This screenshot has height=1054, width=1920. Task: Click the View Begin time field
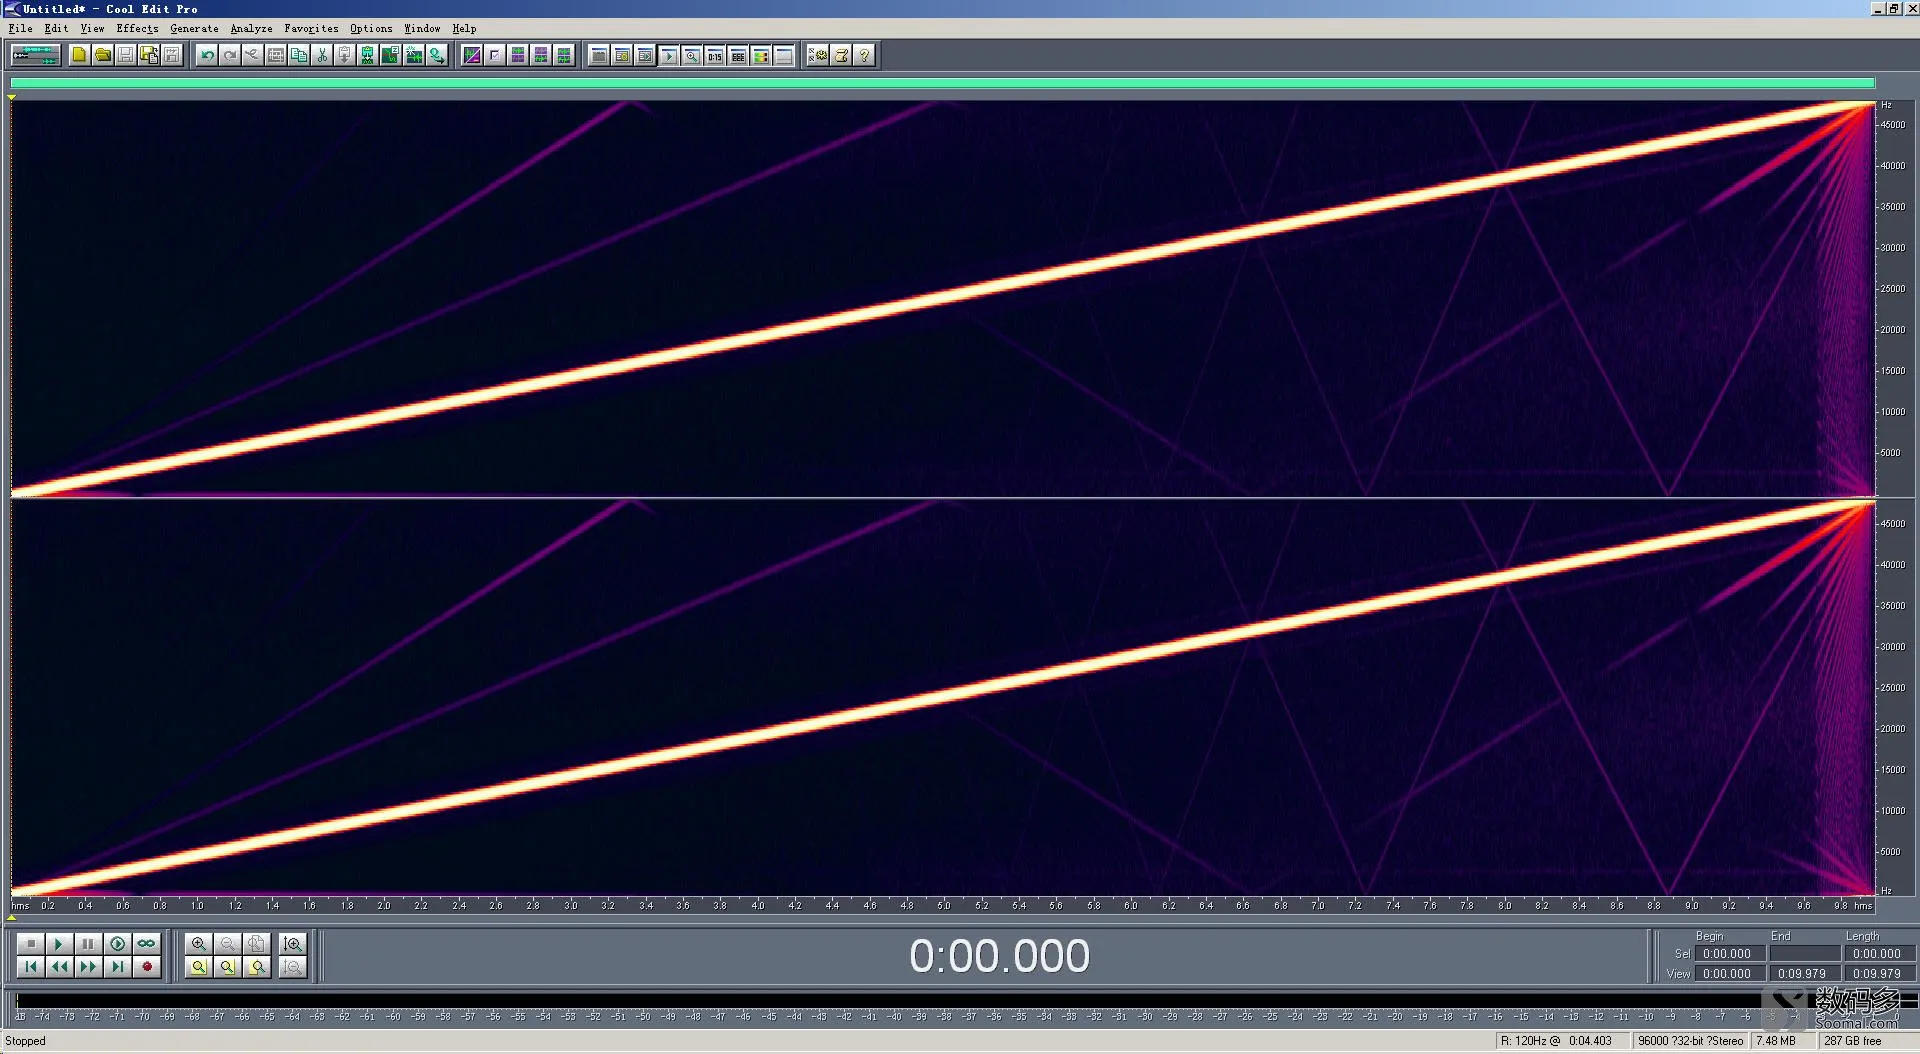point(1729,973)
